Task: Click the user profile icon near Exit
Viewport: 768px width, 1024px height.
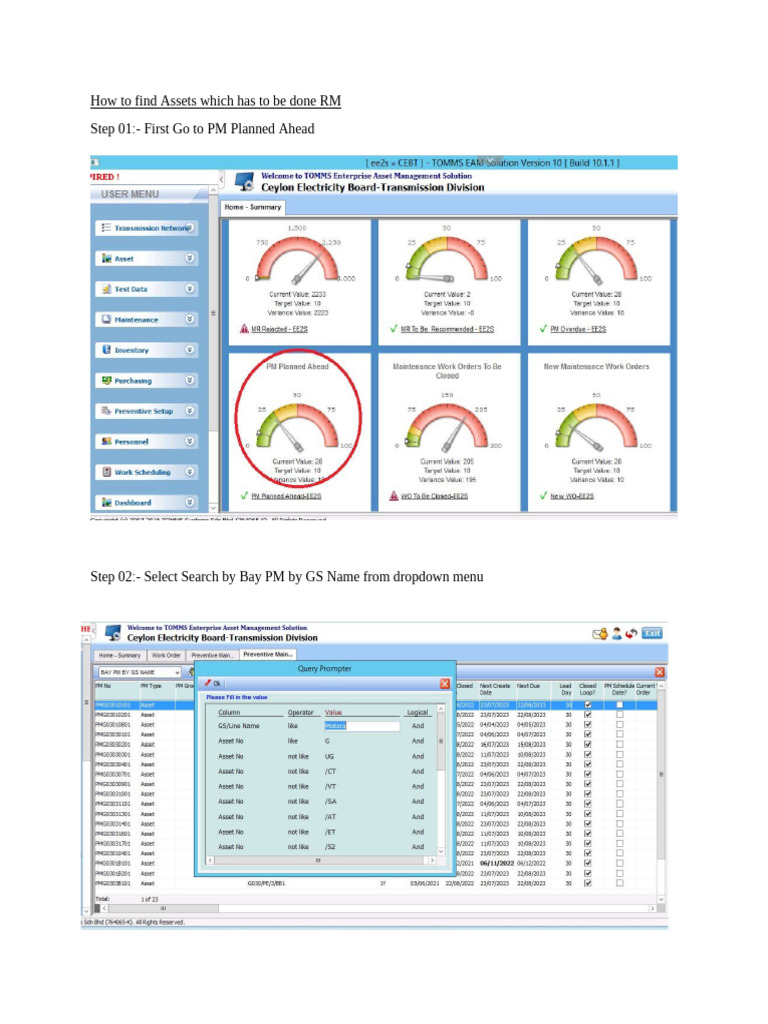Action: (616, 633)
